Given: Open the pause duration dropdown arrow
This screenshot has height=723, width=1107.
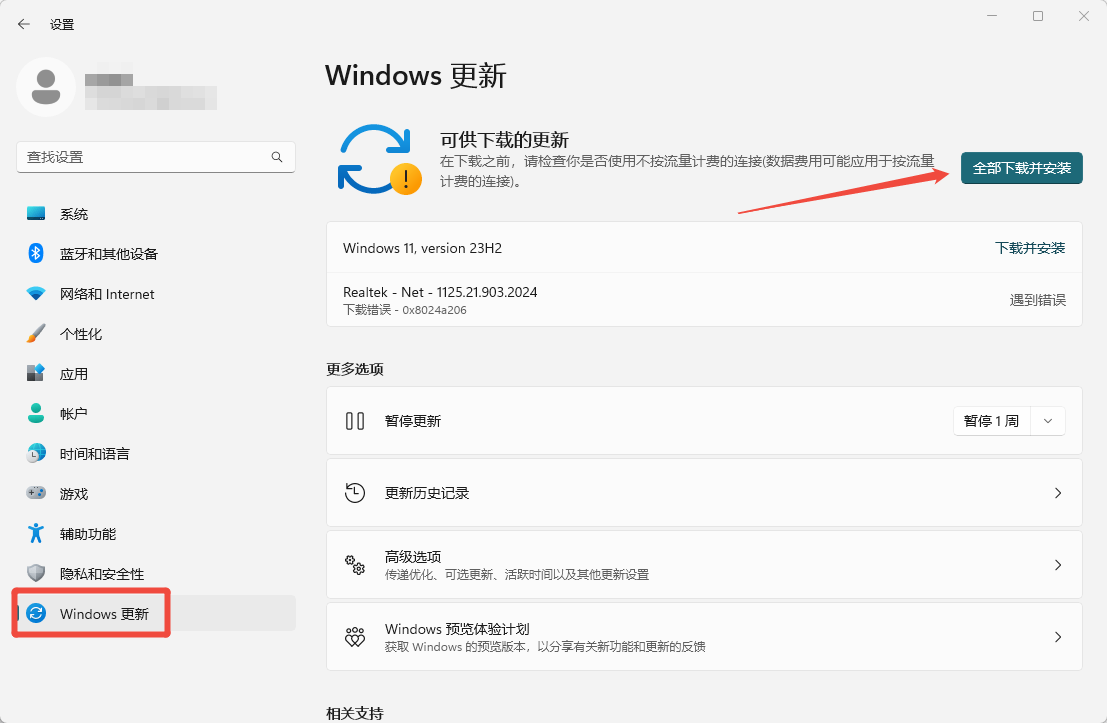Looking at the screenshot, I should coord(1048,421).
